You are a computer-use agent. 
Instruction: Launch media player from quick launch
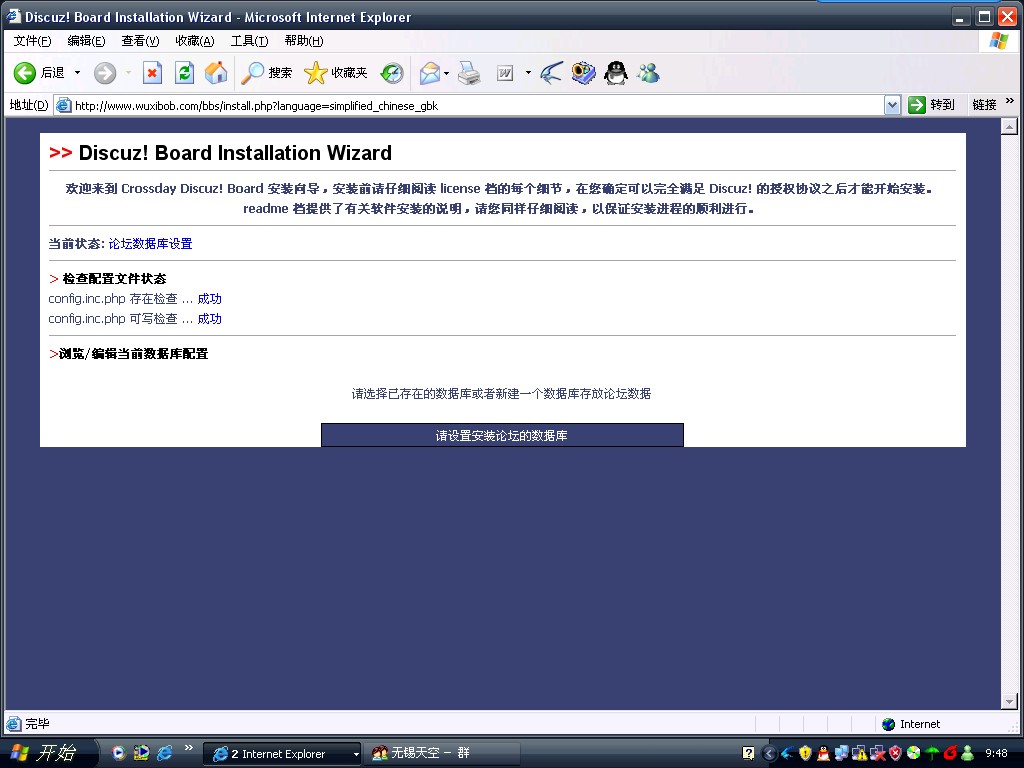(118, 753)
